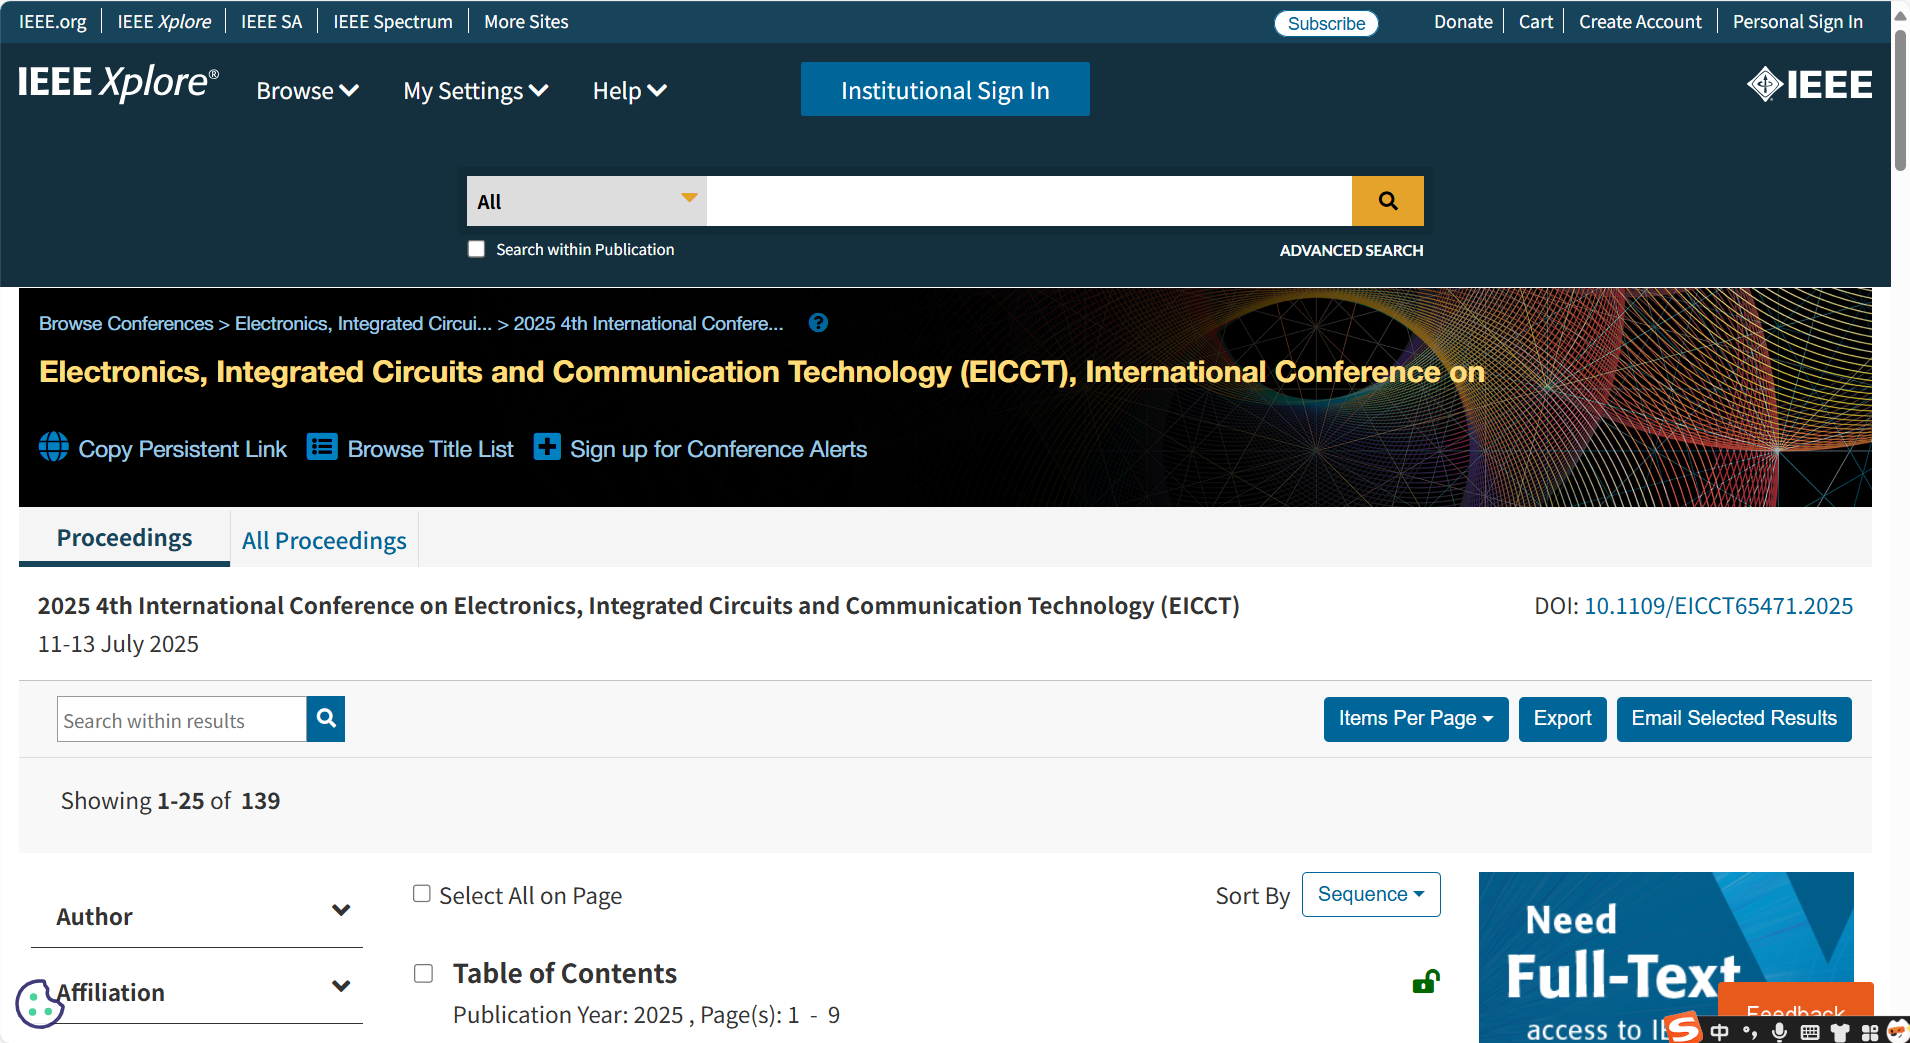Toggle the punctuation mode icon

[1750, 1032]
